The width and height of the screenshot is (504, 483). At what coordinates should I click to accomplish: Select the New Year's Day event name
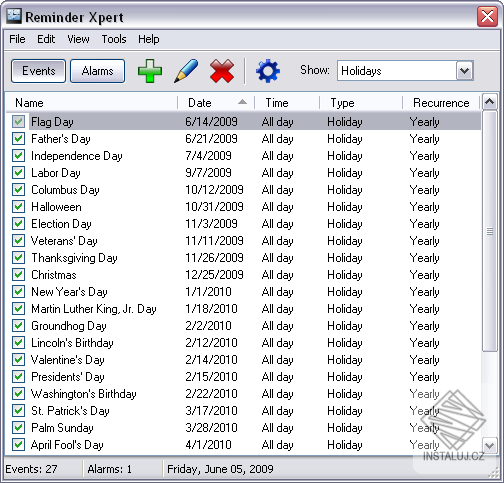(x=69, y=292)
